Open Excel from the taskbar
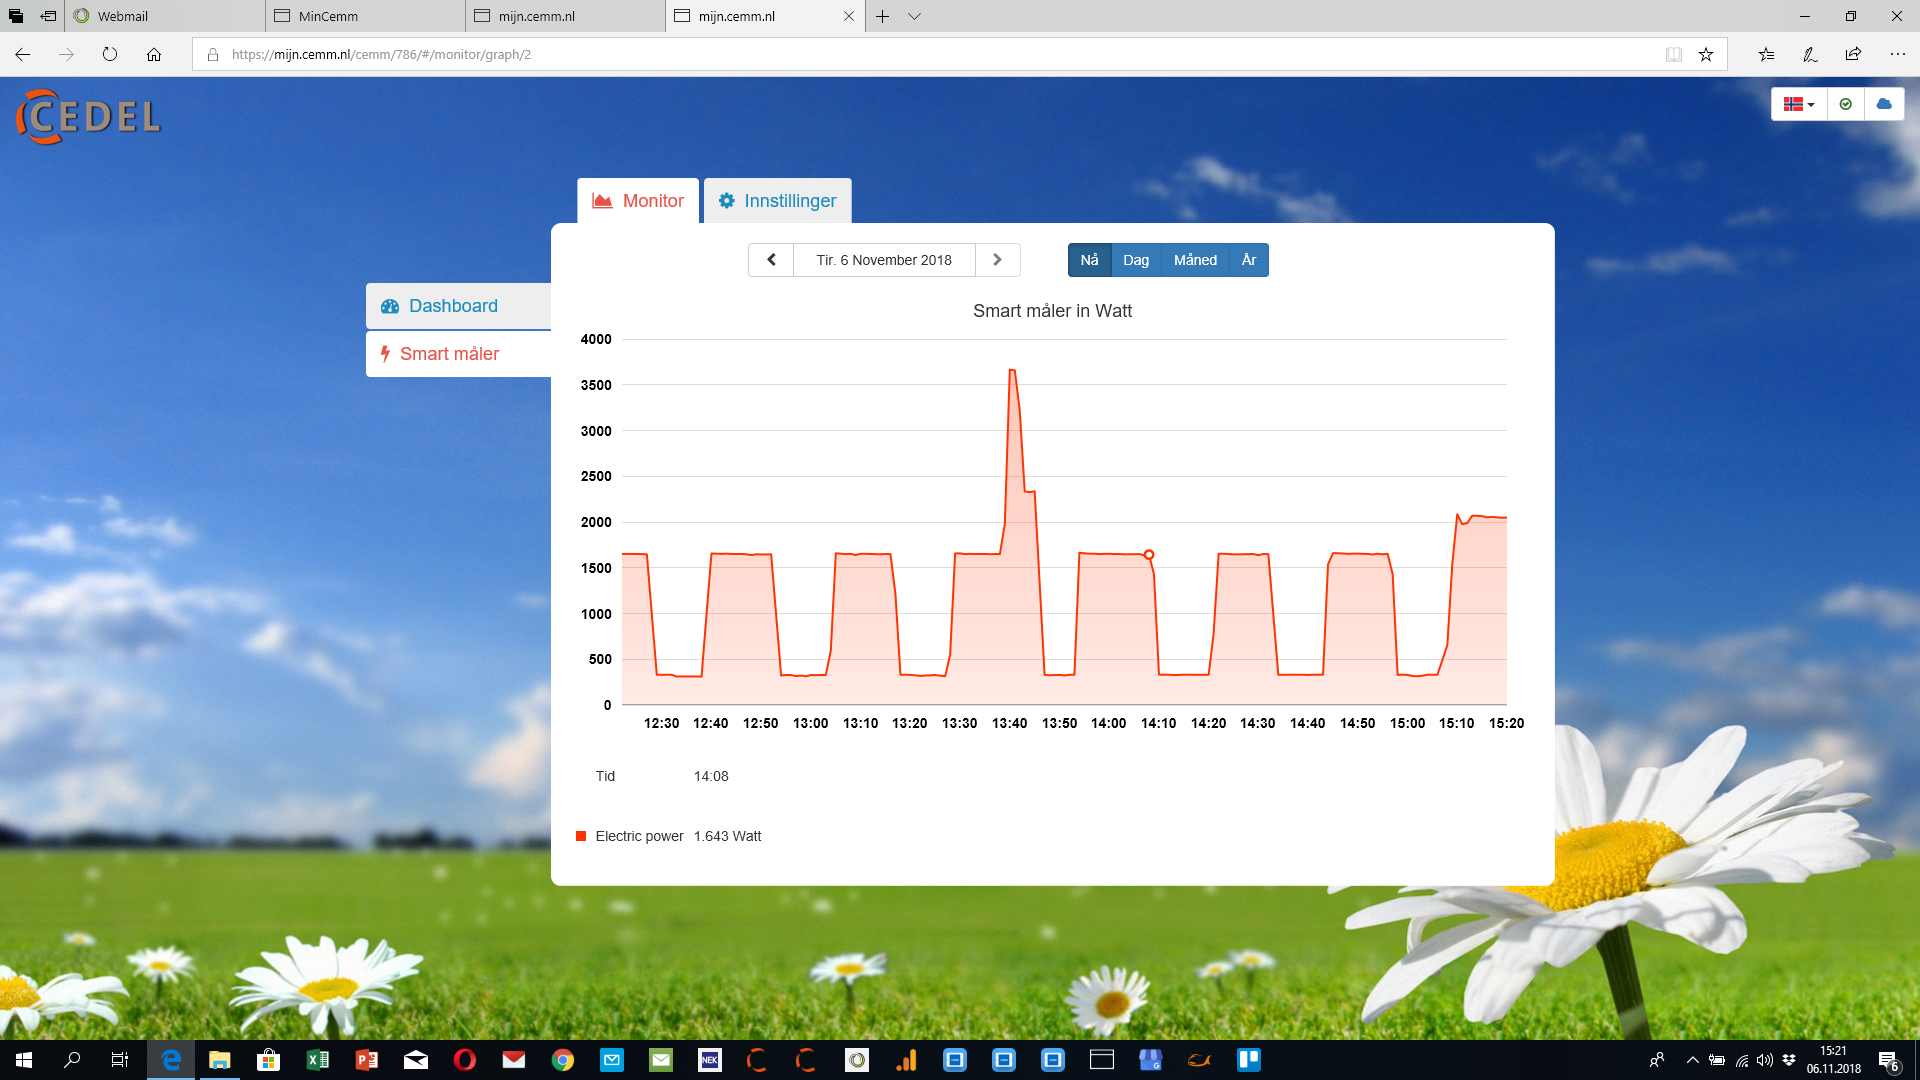The width and height of the screenshot is (1920, 1080). 318,1060
